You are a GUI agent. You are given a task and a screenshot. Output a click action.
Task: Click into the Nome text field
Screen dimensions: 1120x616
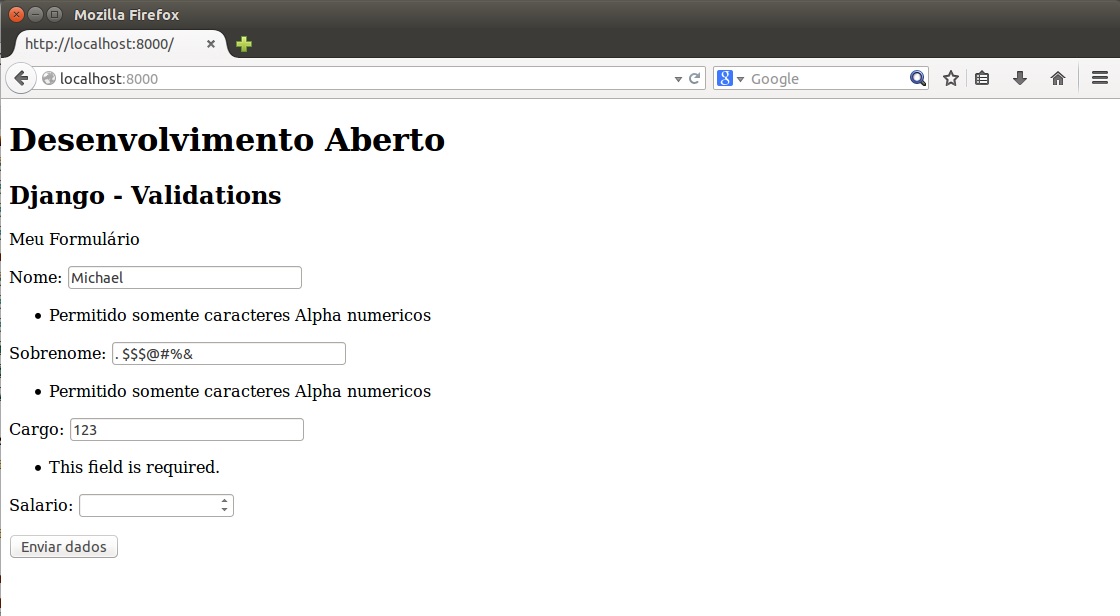pos(184,277)
